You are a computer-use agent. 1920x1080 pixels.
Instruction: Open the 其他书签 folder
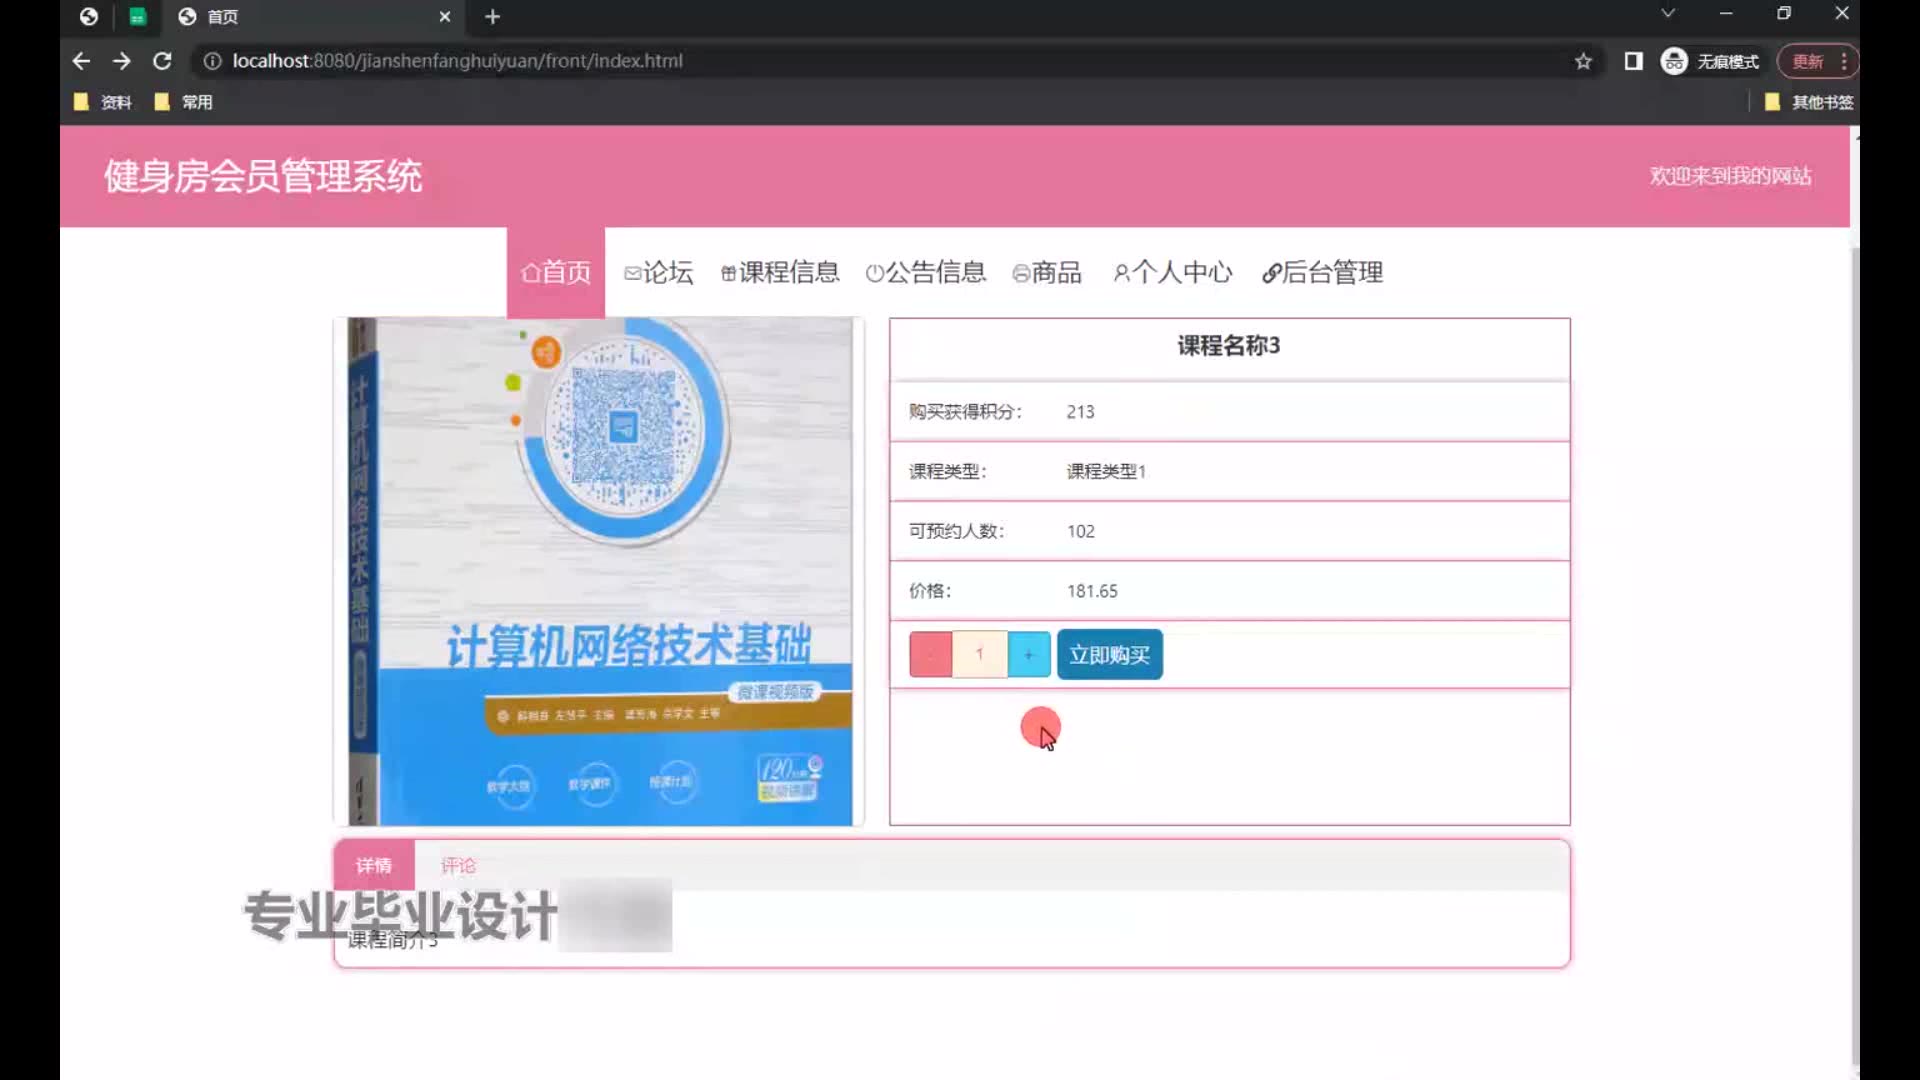click(1809, 102)
